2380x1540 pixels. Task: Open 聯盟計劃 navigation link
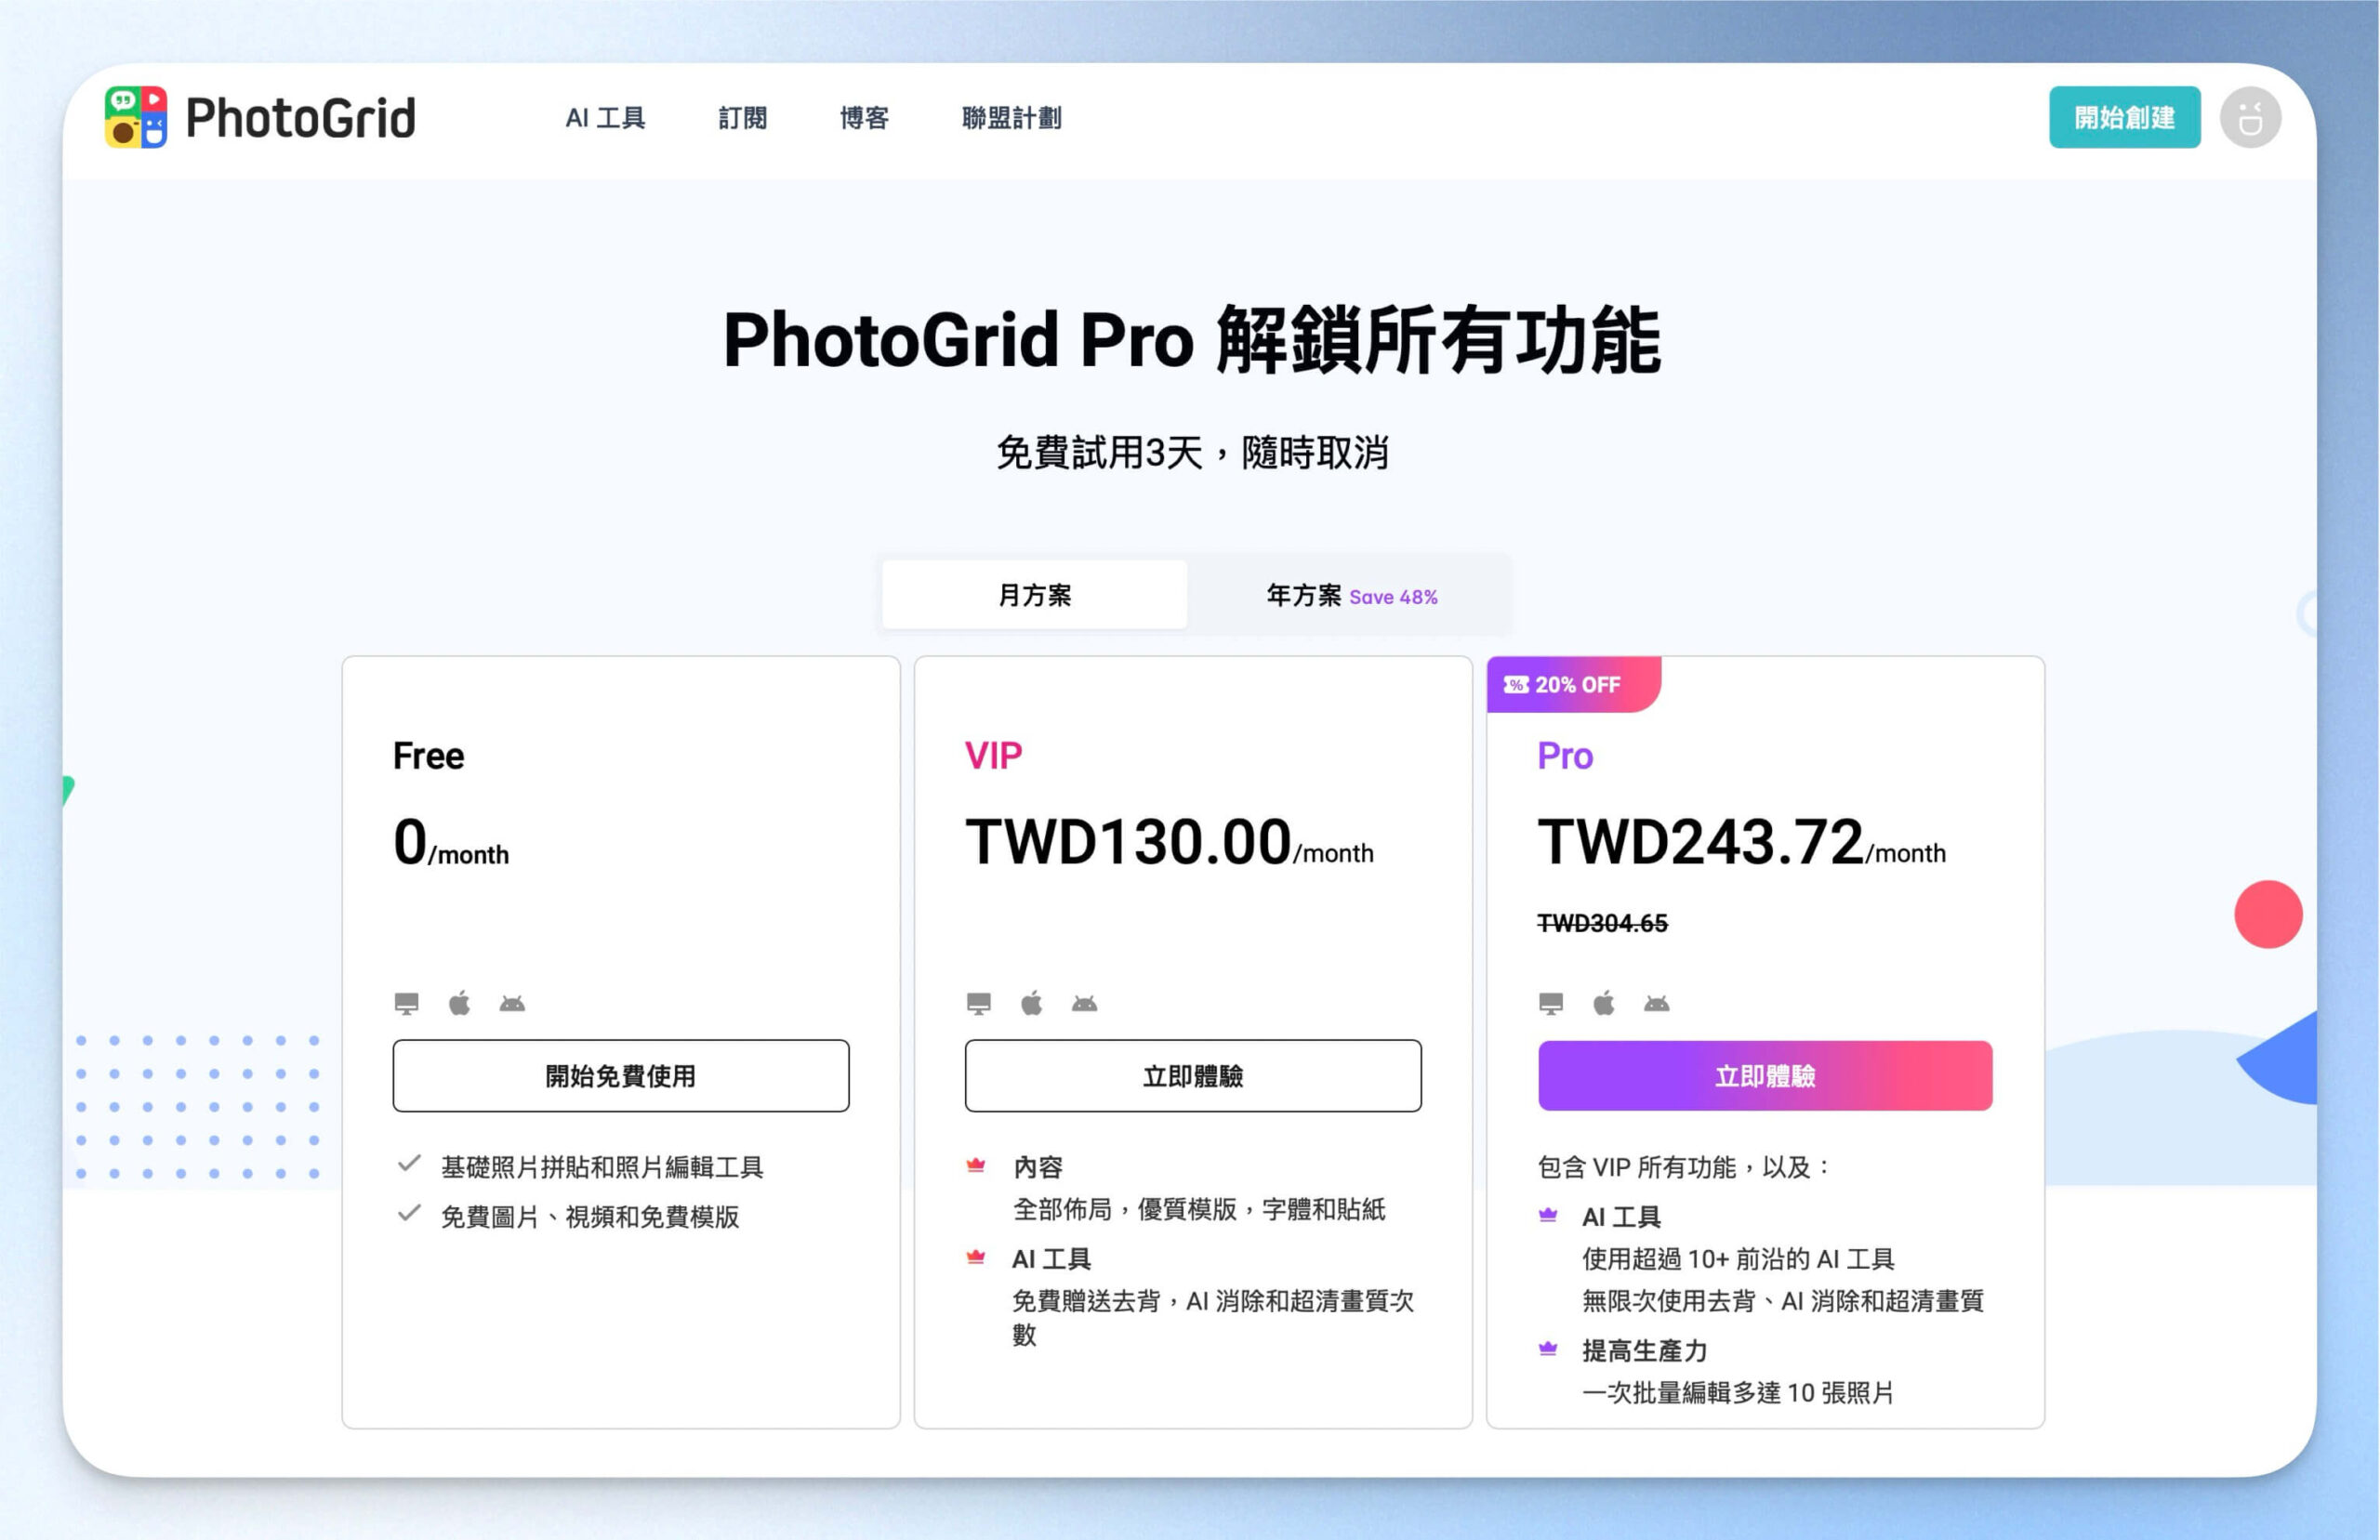tap(1012, 118)
